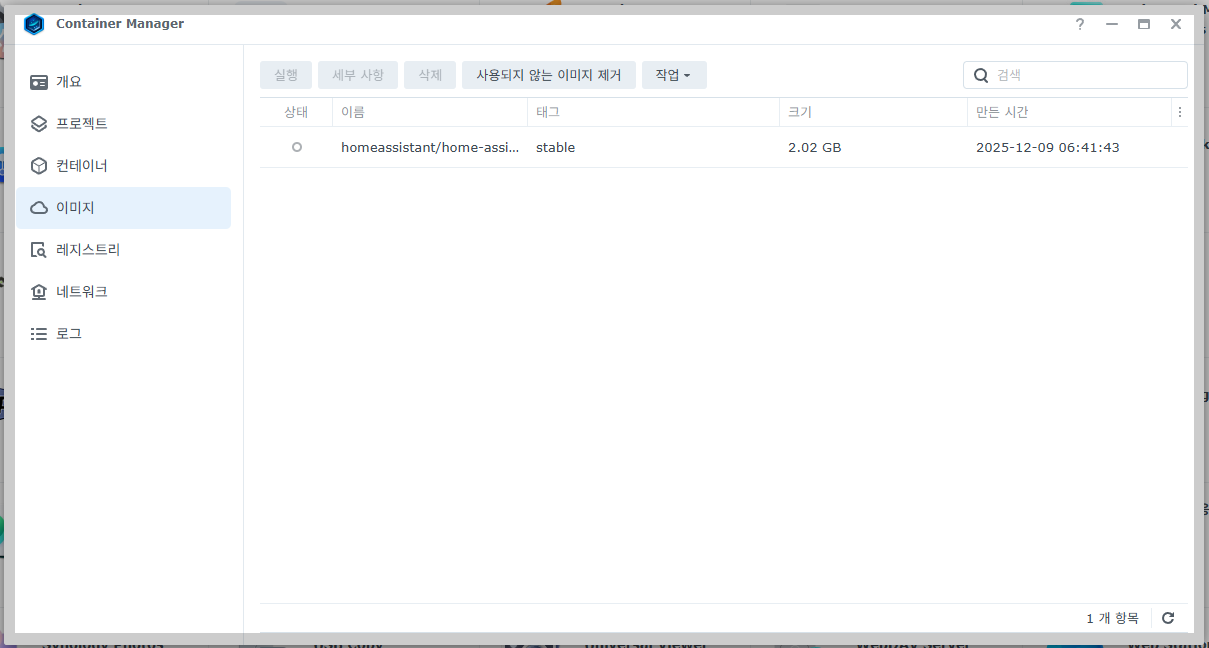Click the magnifier icon in search box
Viewport: 1209px width, 648px height.
(981, 75)
